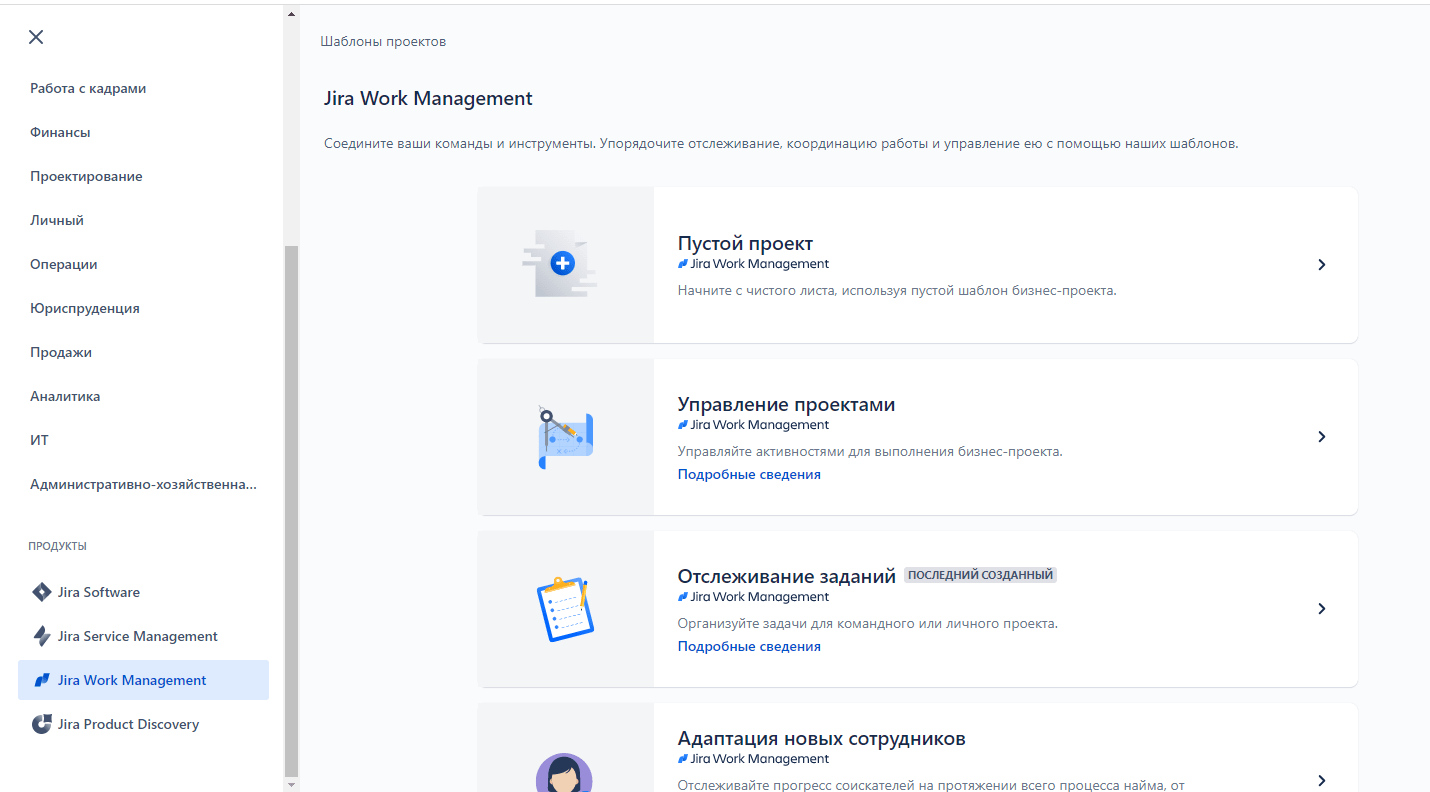Click the sidebar scrollbar down arrow

pyautogui.click(x=291, y=785)
